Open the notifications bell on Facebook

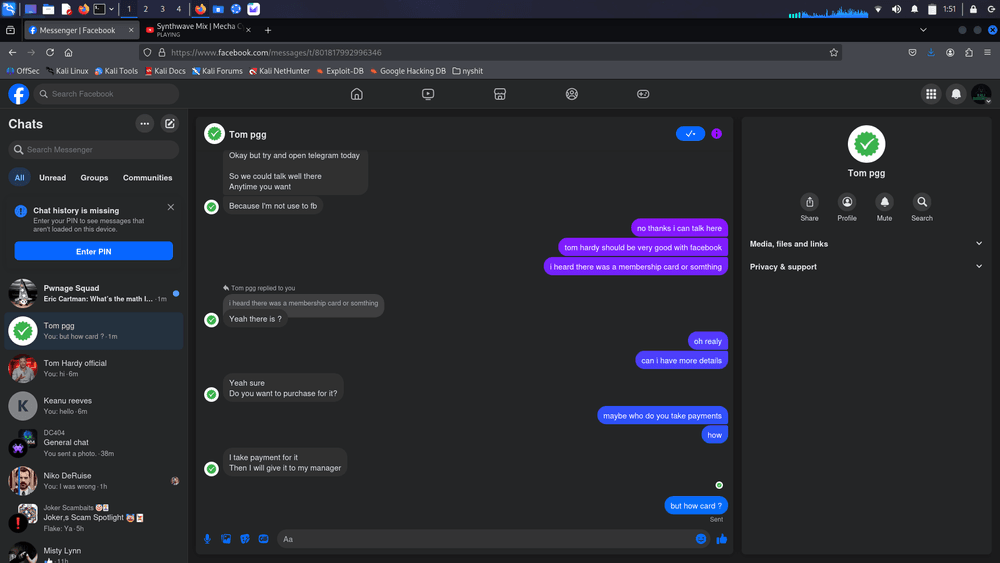coord(956,94)
